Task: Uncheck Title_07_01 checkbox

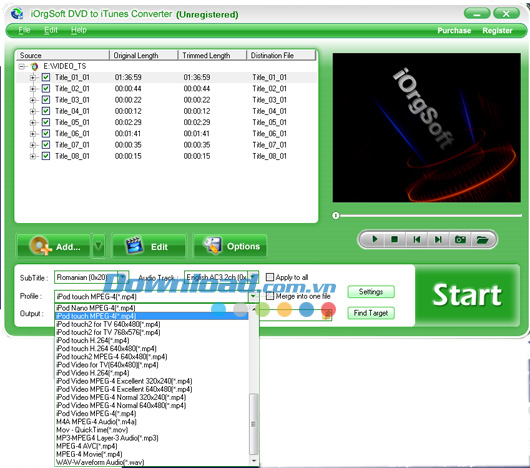Action: coord(46,145)
